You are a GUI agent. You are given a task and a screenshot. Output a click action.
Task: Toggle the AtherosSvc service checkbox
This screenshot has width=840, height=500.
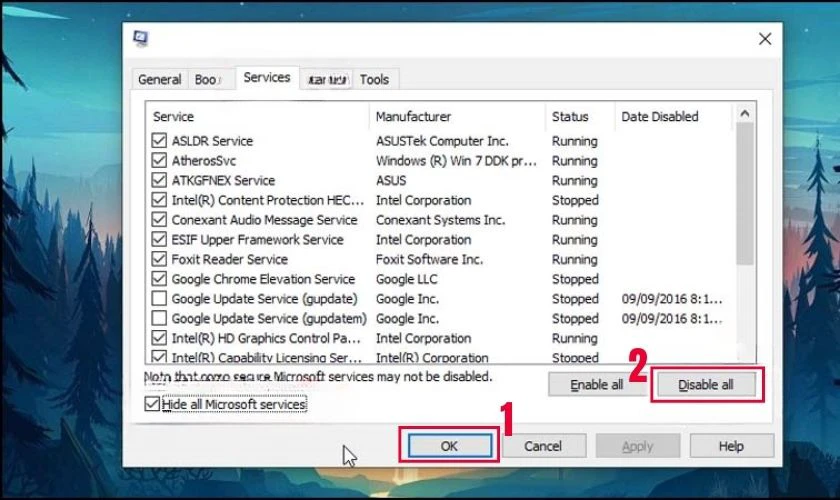[159, 161]
